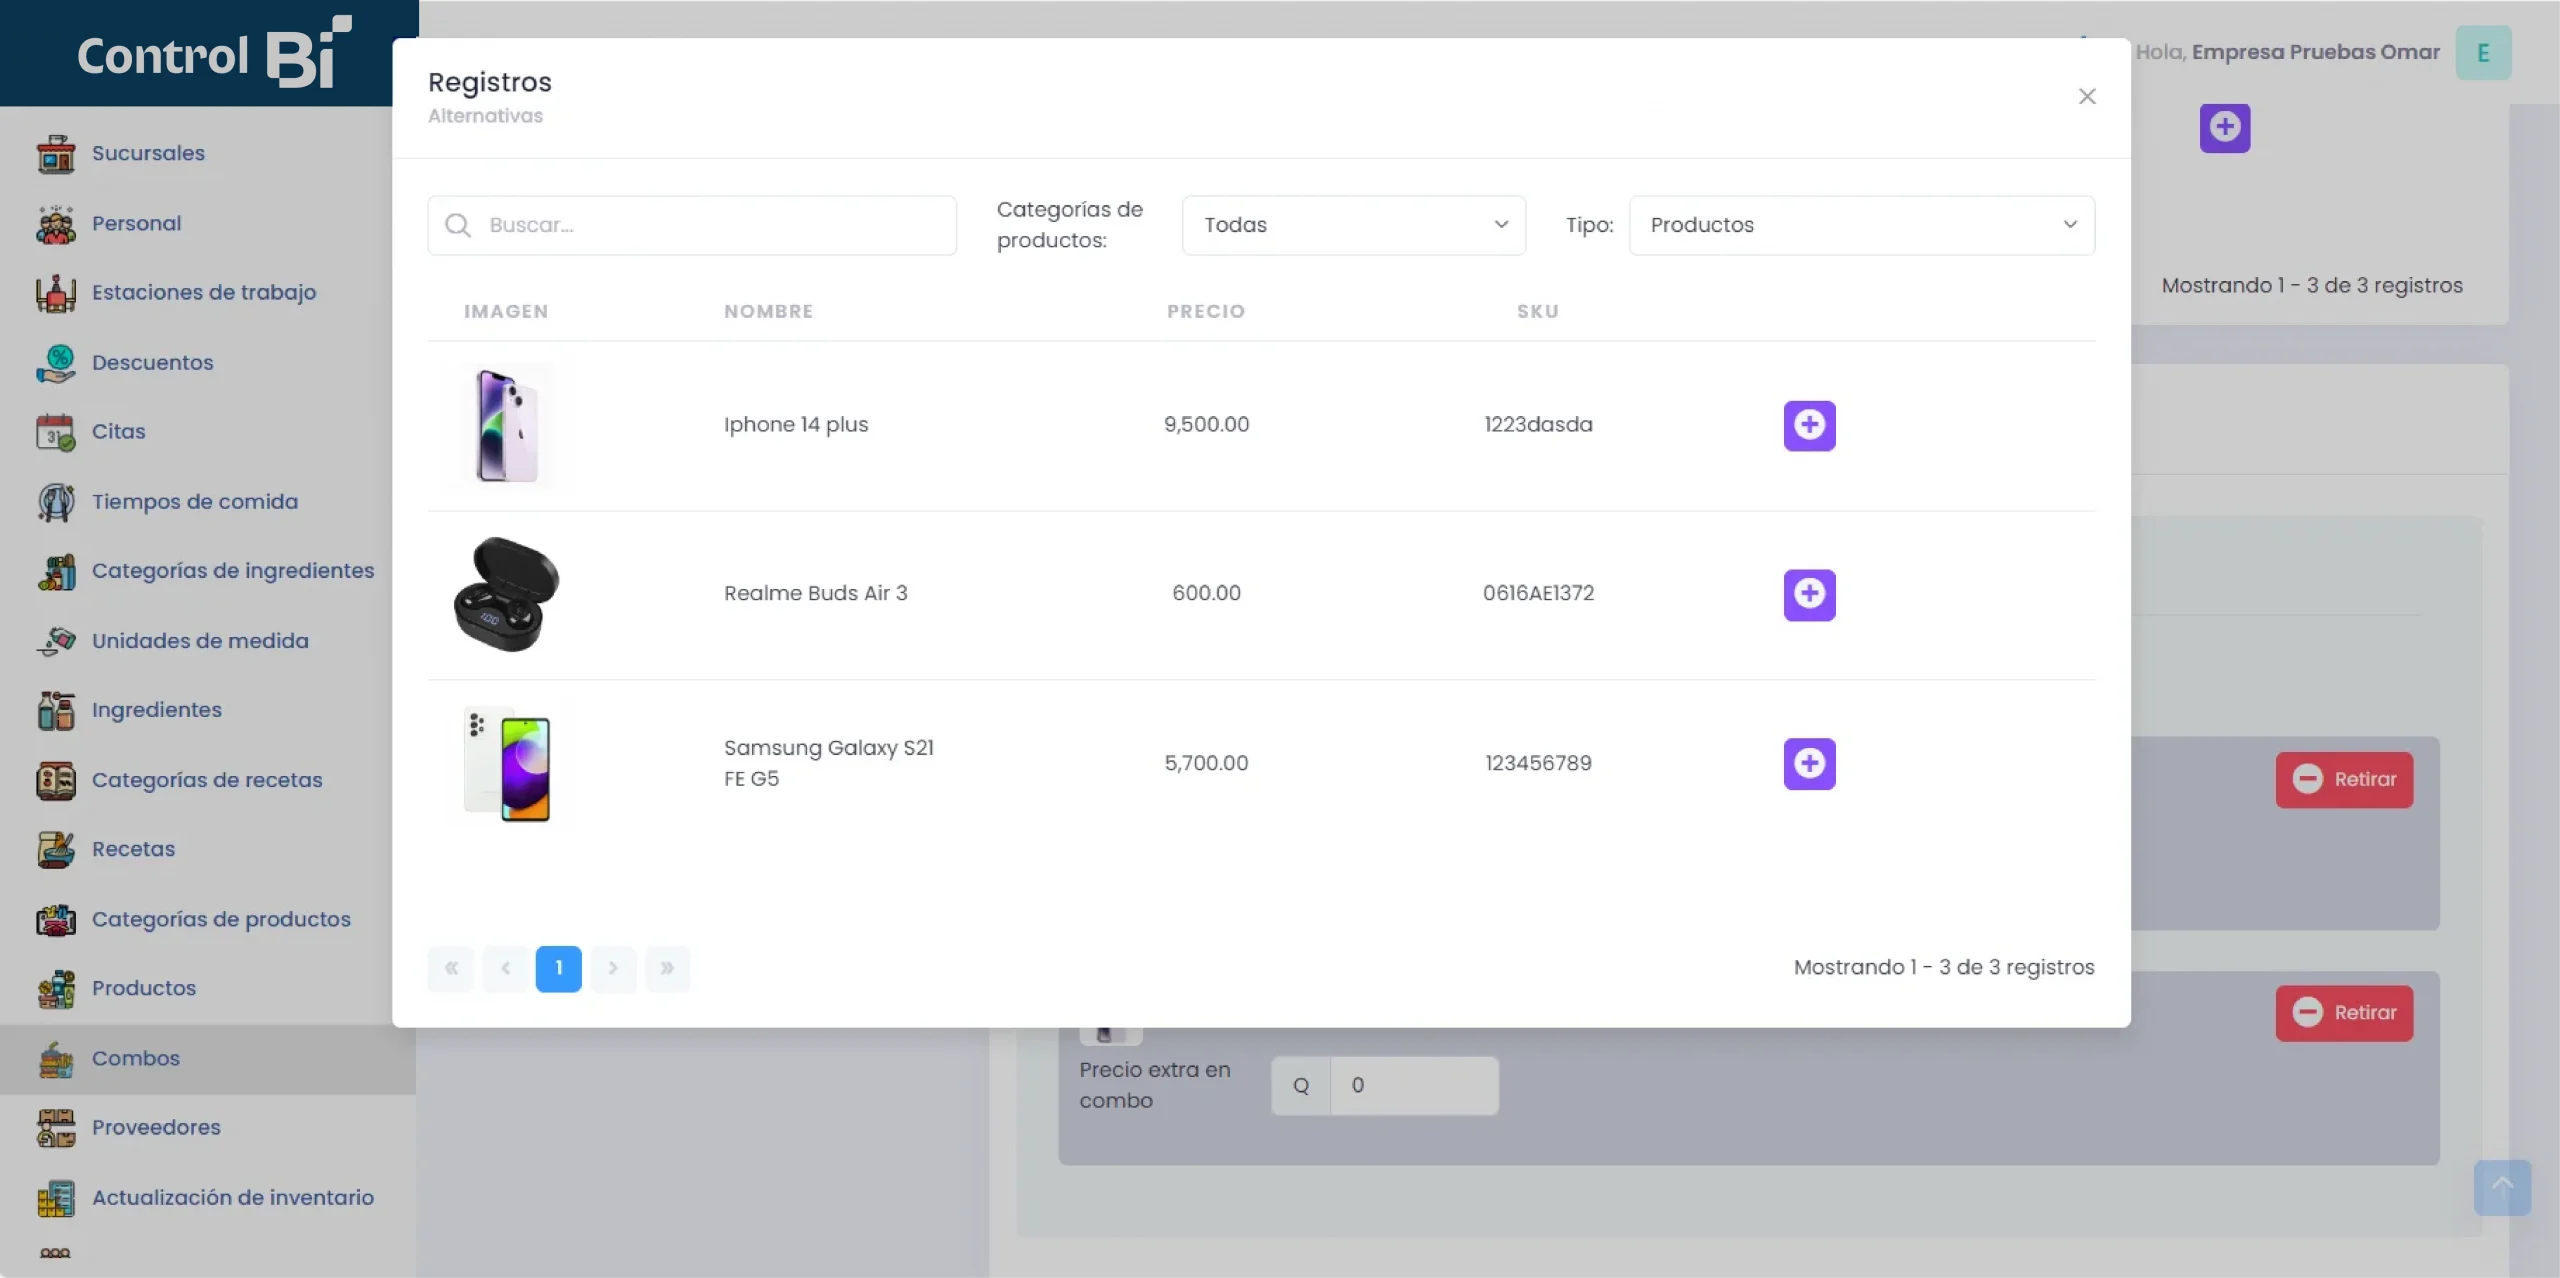Click the NOMBRE column header
2560x1278 pixels.
[x=768, y=311]
